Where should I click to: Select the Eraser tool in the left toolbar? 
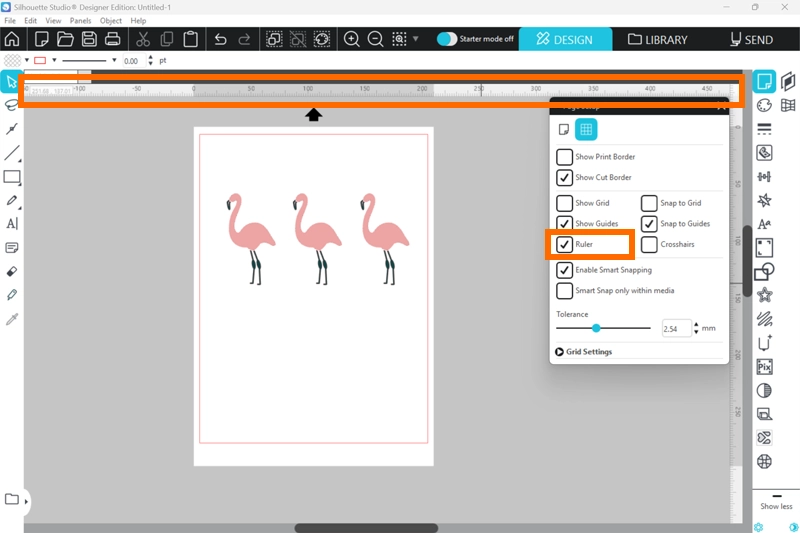coord(12,271)
